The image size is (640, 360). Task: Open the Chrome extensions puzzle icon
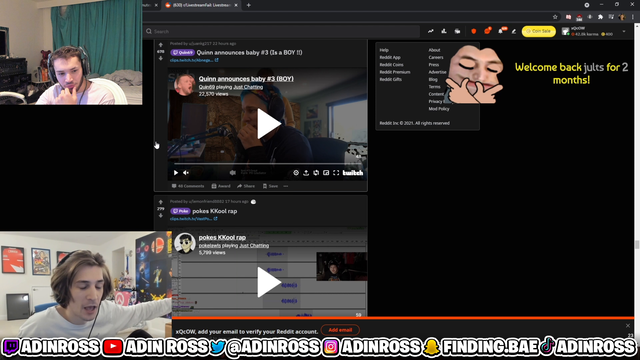[x=600, y=17]
